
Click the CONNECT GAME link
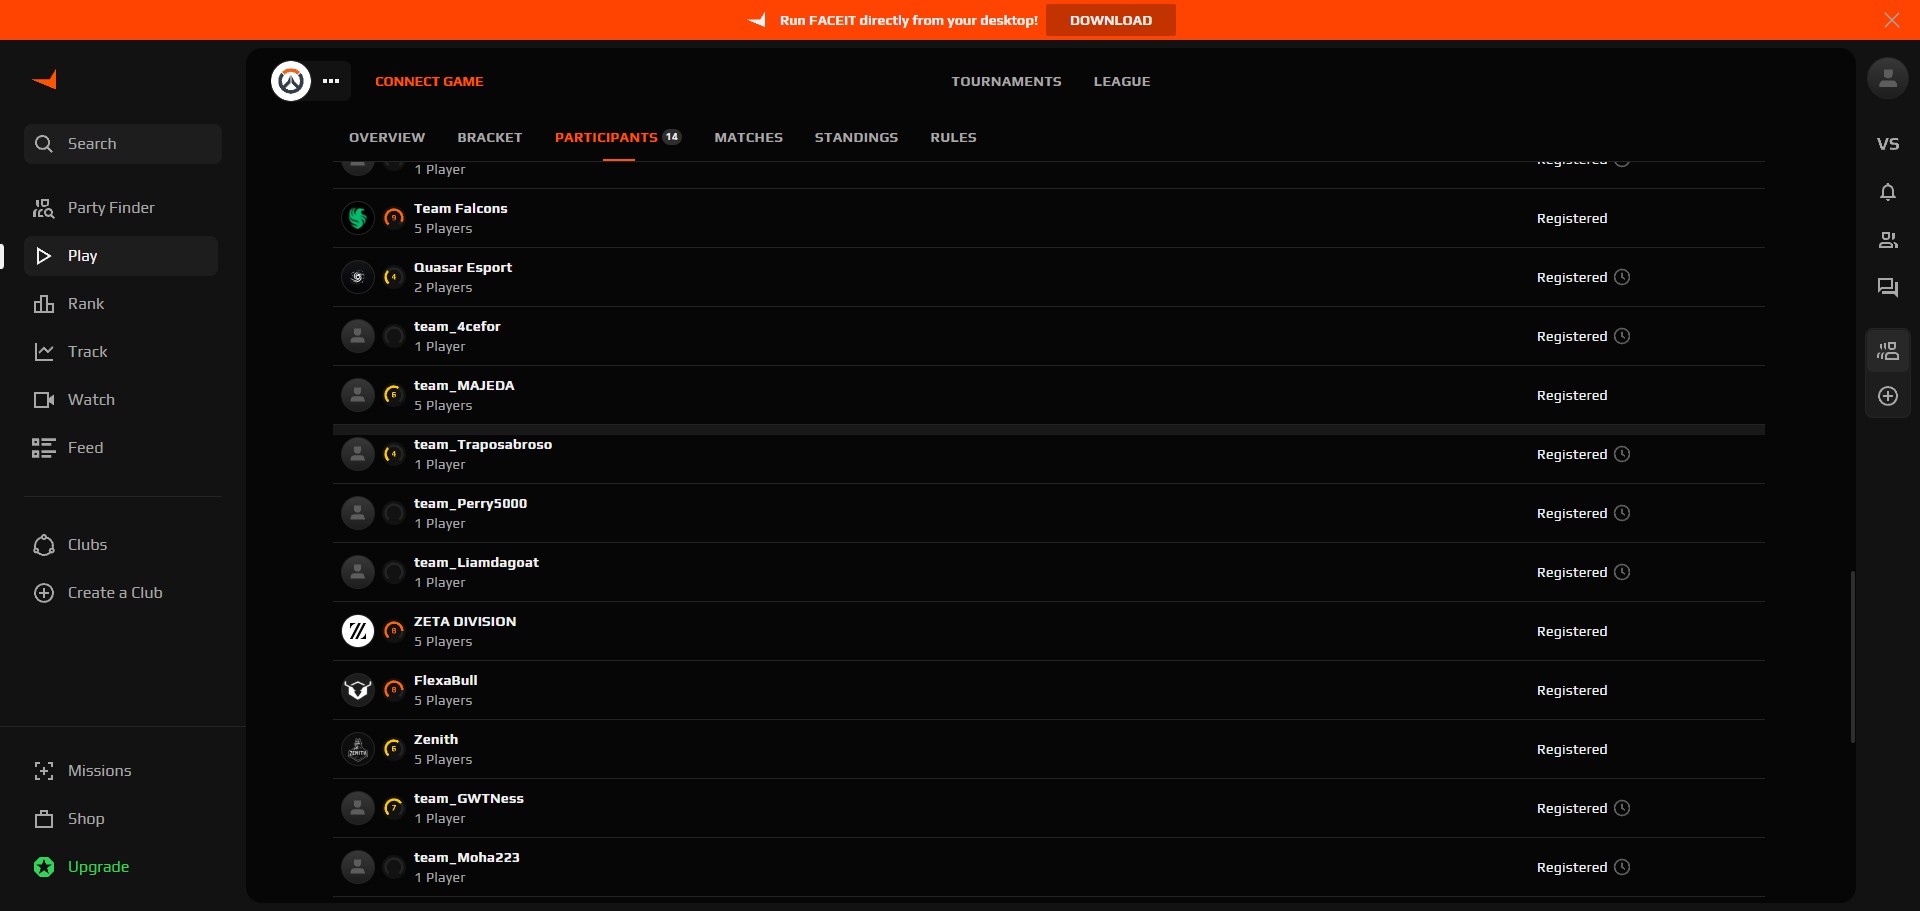coord(429,81)
